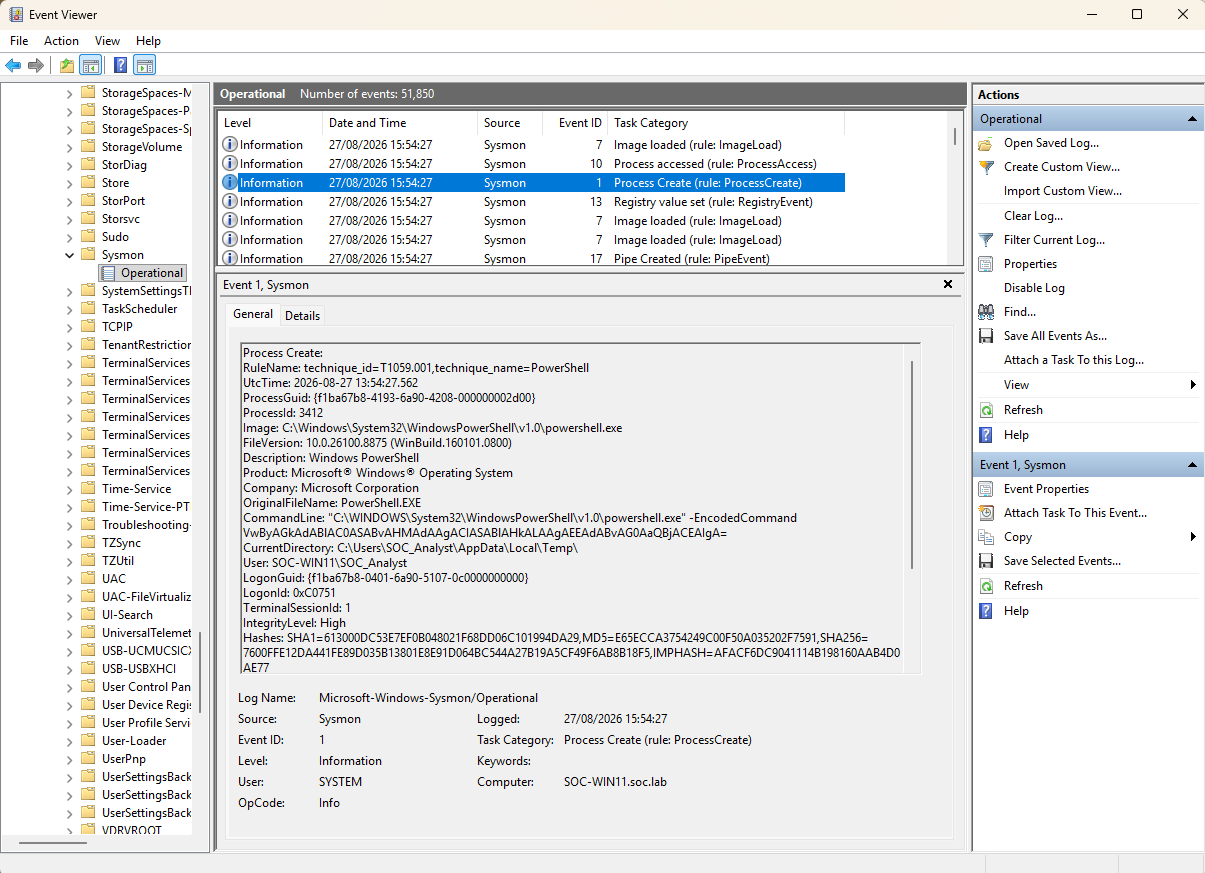Image resolution: width=1205 pixels, height=873 pixels.
Task: Collapse the Operational actions section header arrow
Action: click(x=1191, y=119)
